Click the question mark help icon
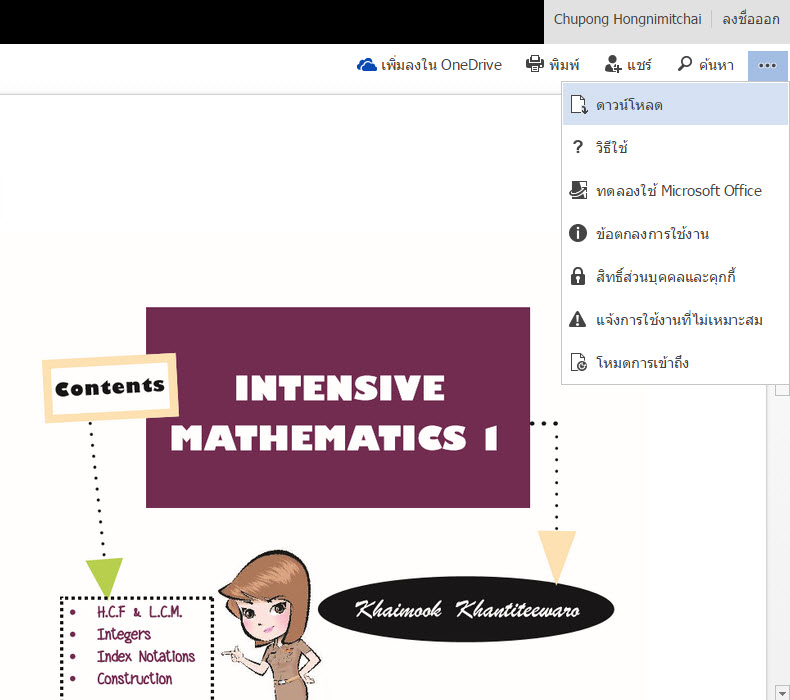The width and height of the screenshot is (790, 700). tap(578, 147)
